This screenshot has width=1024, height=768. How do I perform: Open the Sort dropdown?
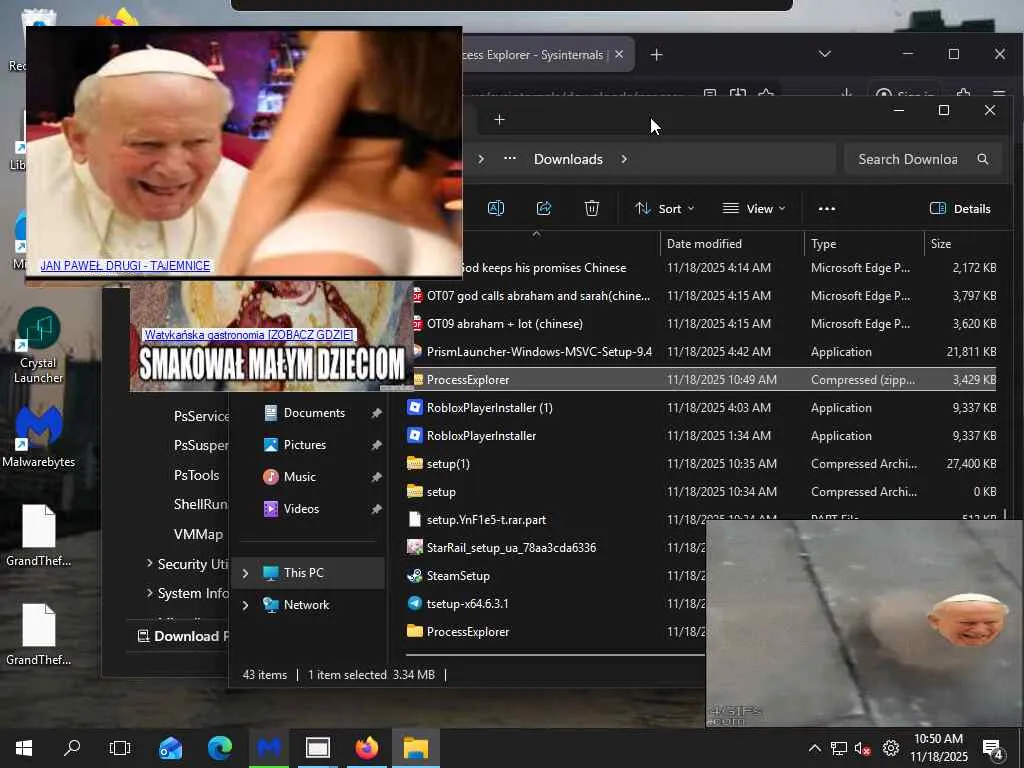pos(664,209)
